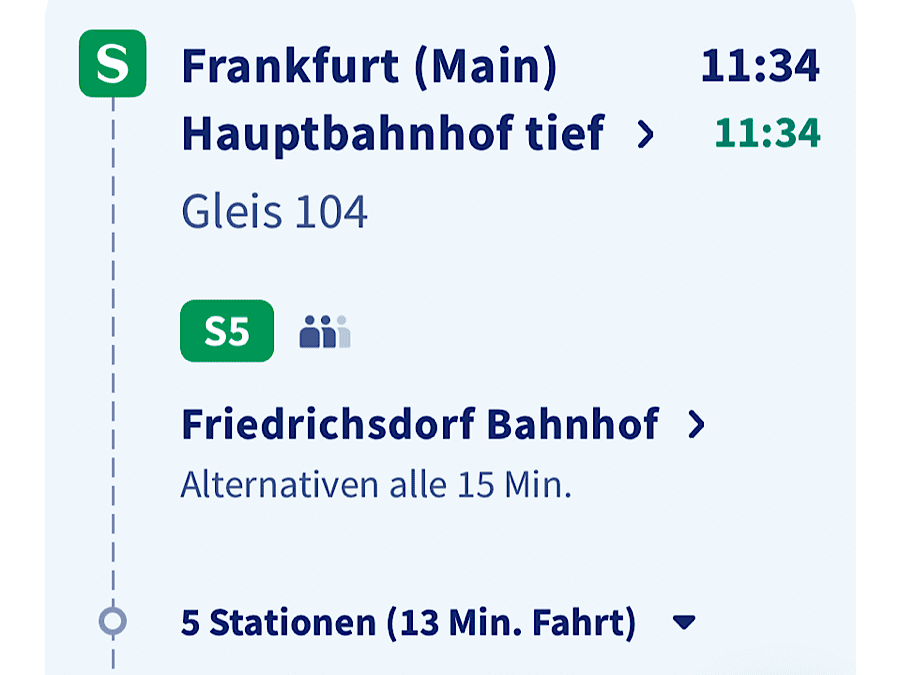Expand the 5 Stationen (13 Min. Fahrt) list
Screen dimensions: 900x675
point(438,623)
